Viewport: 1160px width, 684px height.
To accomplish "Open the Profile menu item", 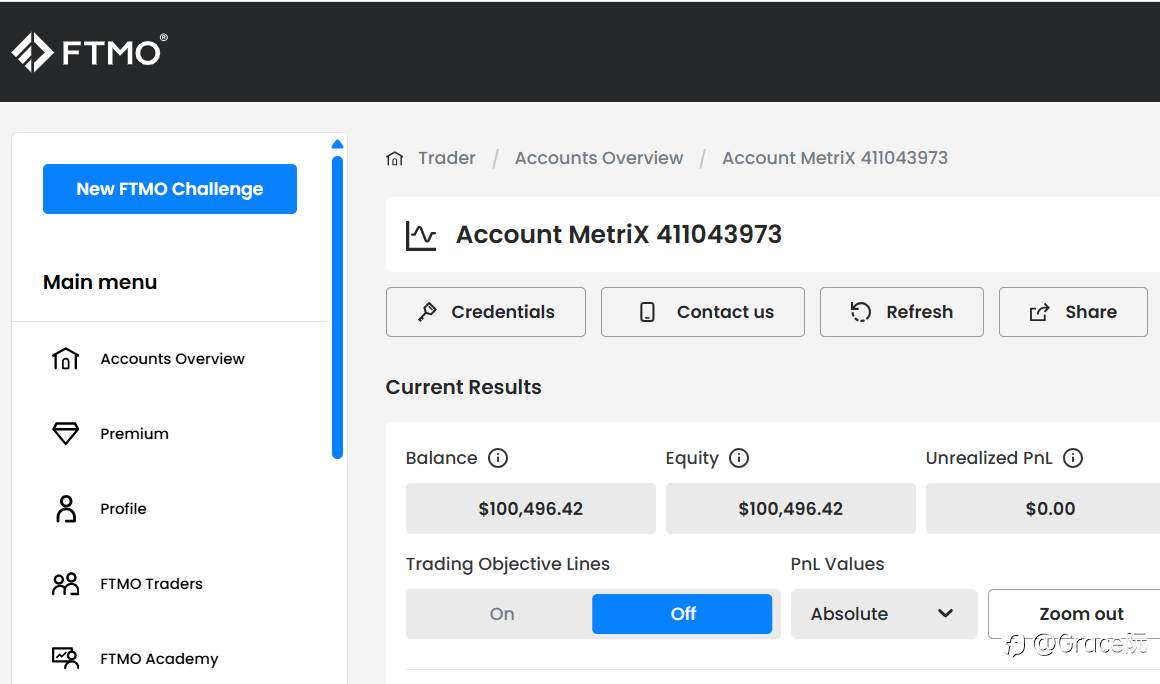I will point(124,509).
